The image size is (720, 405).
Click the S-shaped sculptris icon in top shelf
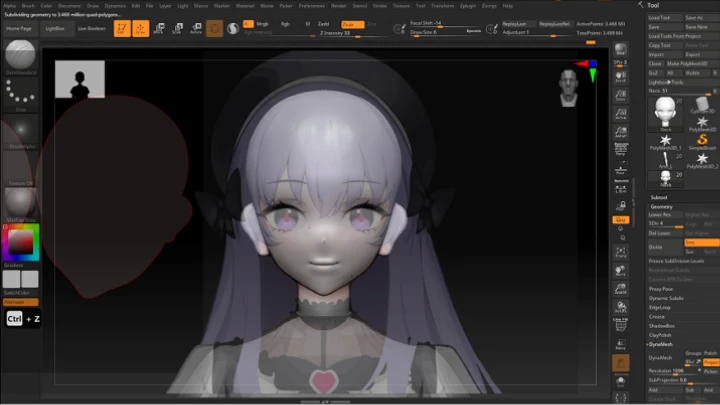point(233,28)
